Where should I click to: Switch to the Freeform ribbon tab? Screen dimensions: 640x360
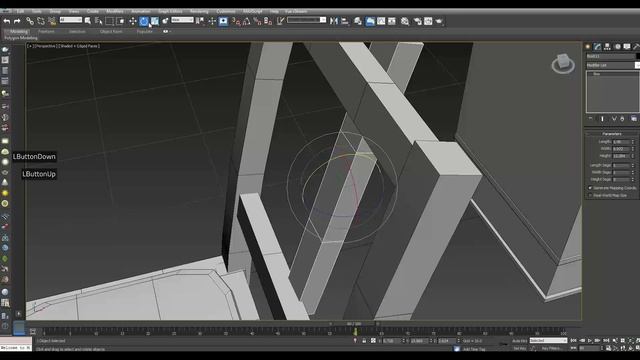(46, 31)
